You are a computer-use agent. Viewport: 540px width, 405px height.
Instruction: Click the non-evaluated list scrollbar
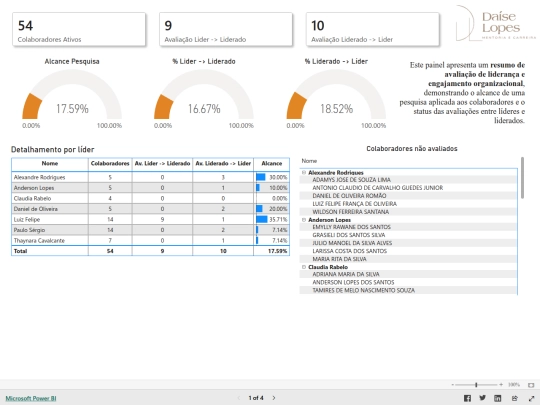(522, 178)
